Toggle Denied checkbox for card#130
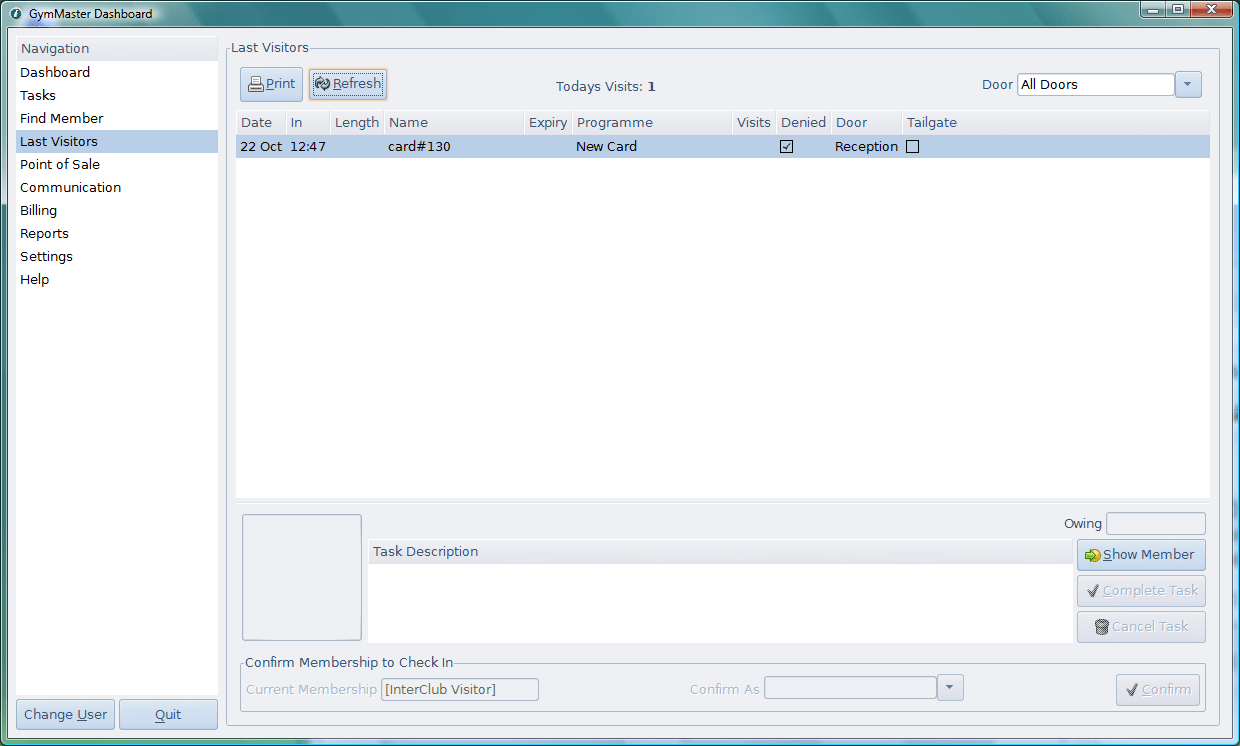This screenshot has height=746, width=1240. [787, 147]
